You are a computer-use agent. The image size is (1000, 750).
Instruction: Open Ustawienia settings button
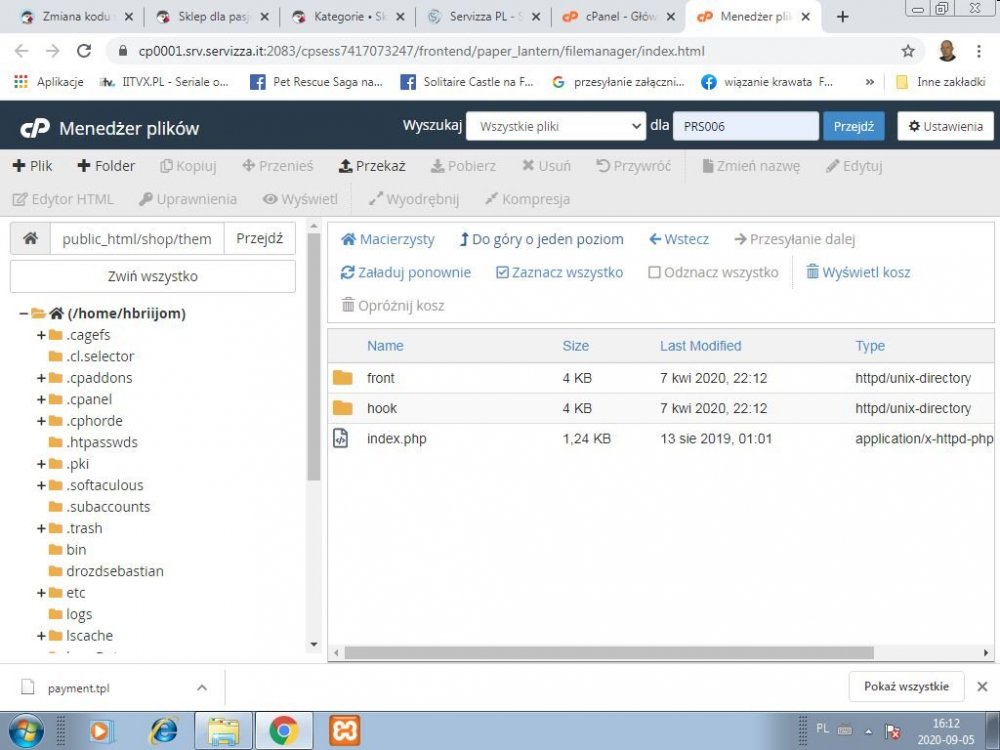945,126
